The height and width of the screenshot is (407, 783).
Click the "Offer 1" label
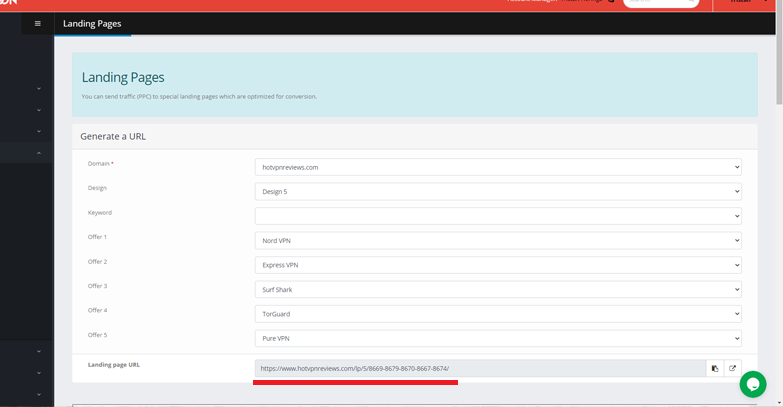tap(97, 237)
